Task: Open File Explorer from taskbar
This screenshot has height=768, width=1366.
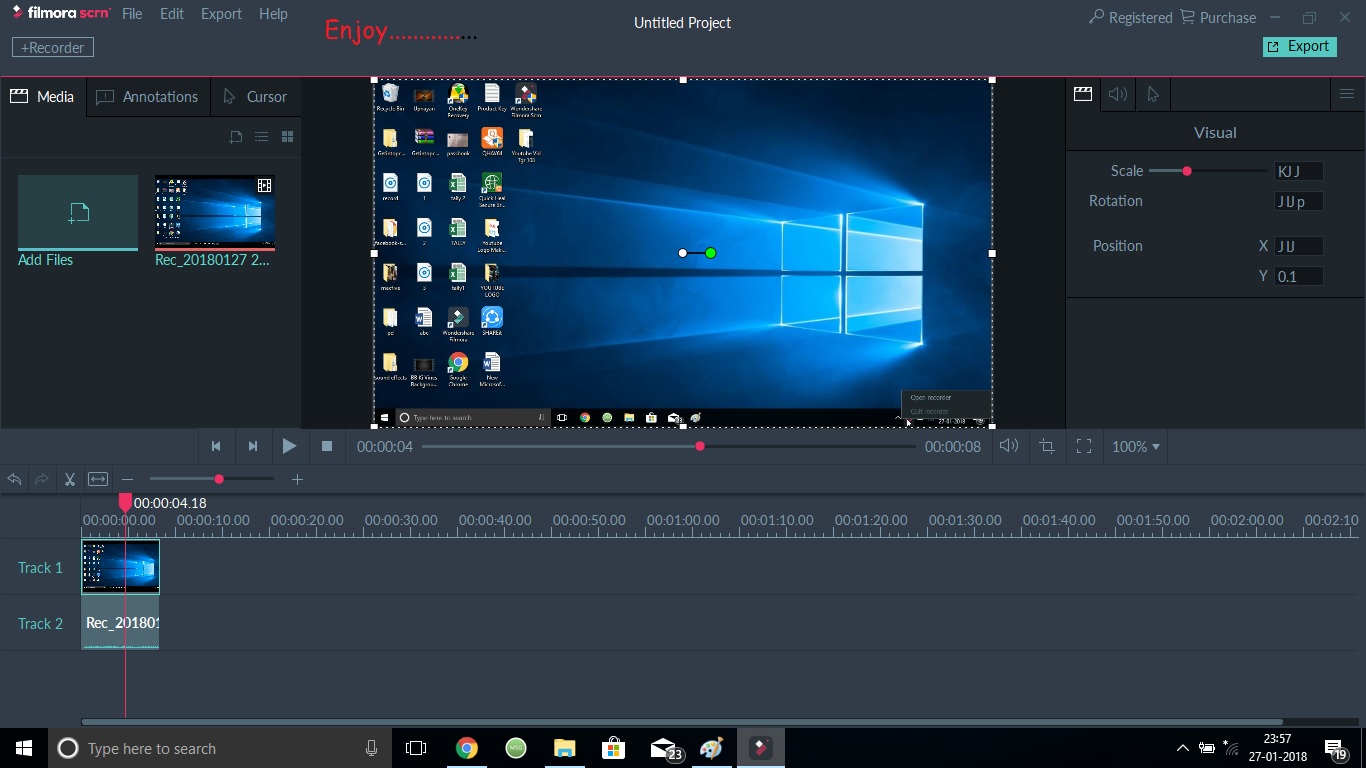Action: [565, 748]
